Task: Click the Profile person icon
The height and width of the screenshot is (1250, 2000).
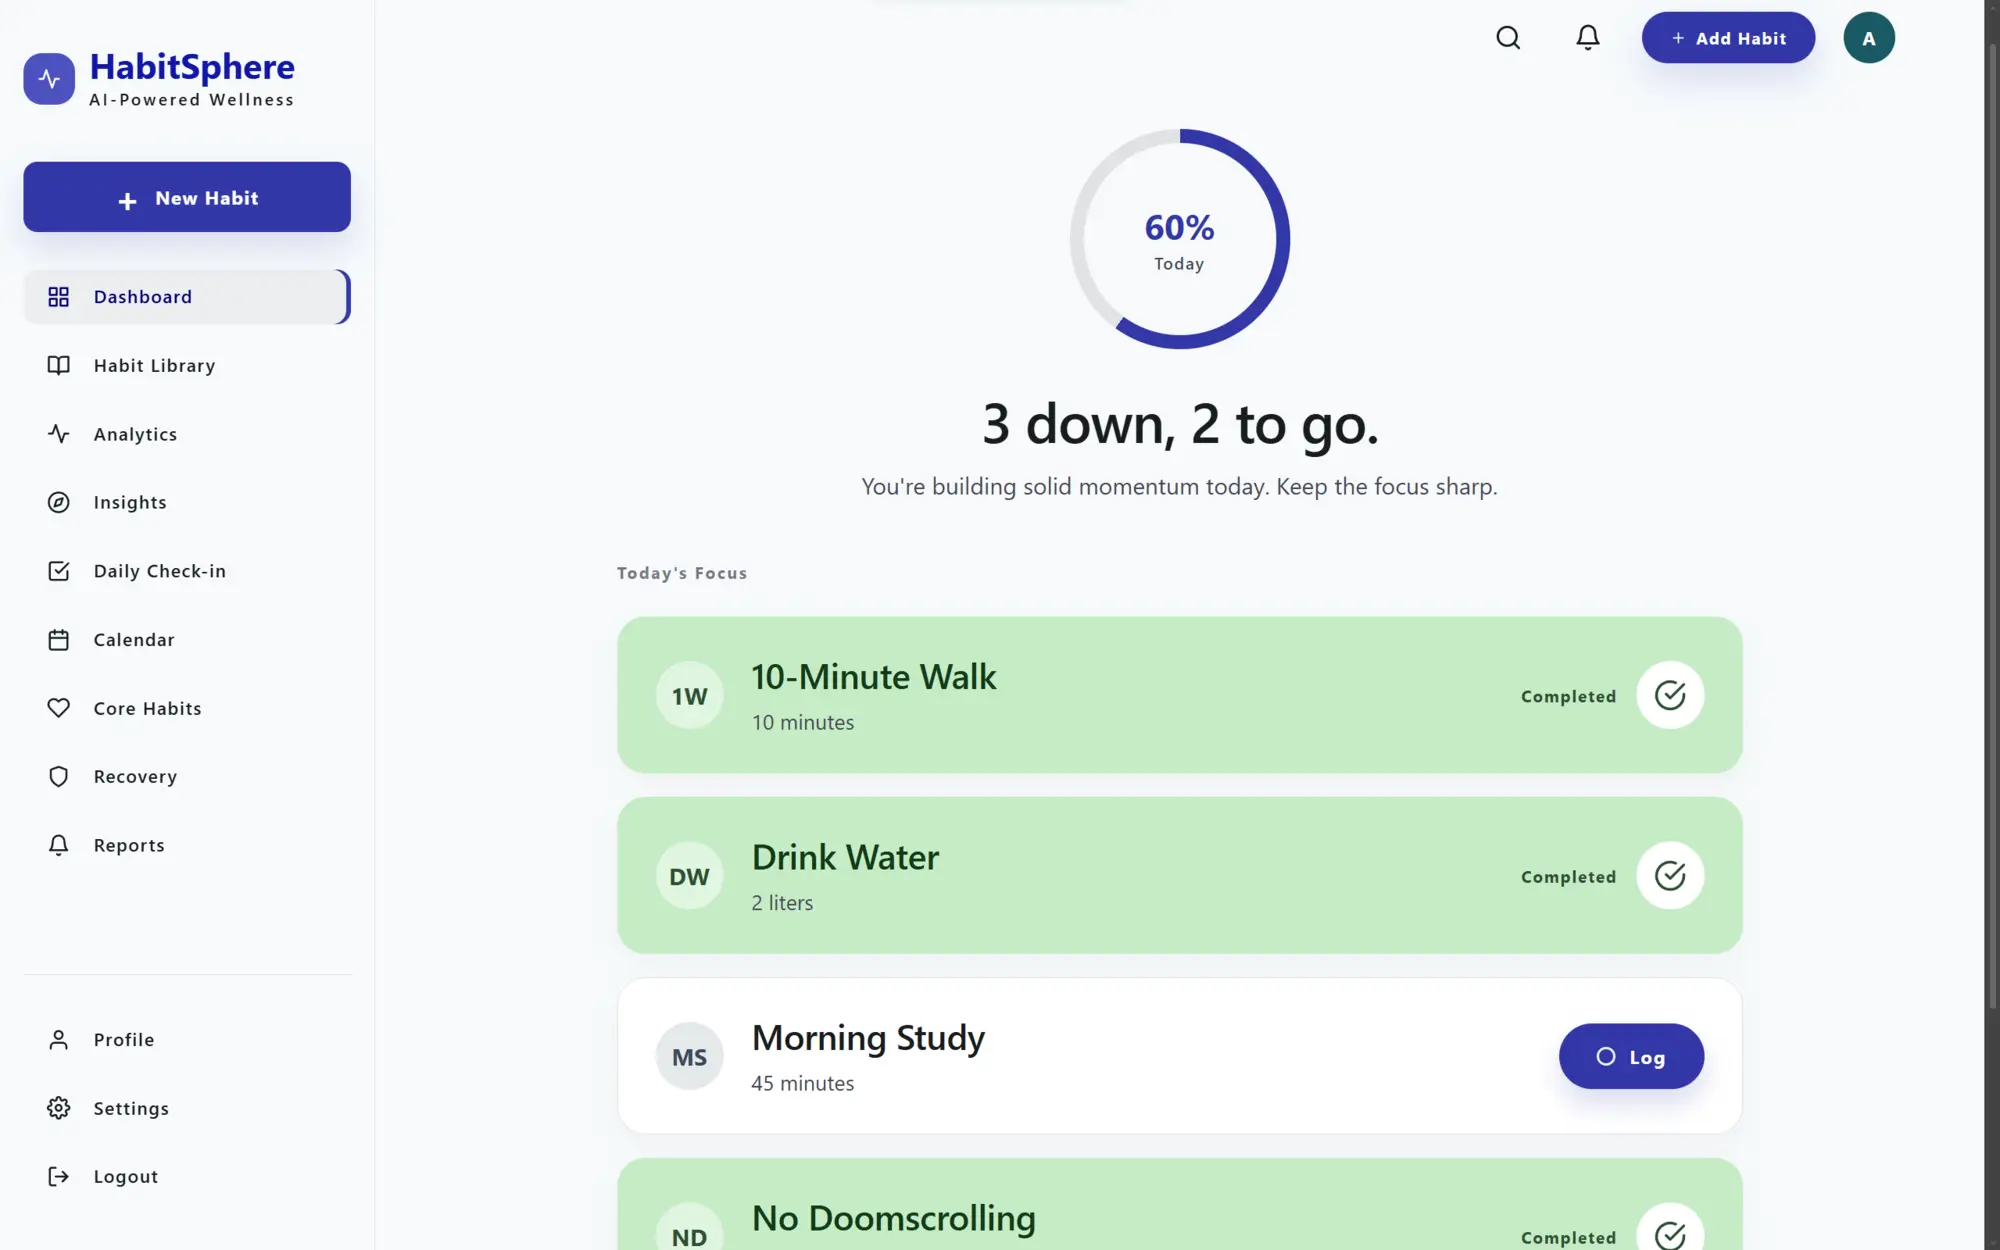Action: pyautogui.click(x=59, y=1040)
